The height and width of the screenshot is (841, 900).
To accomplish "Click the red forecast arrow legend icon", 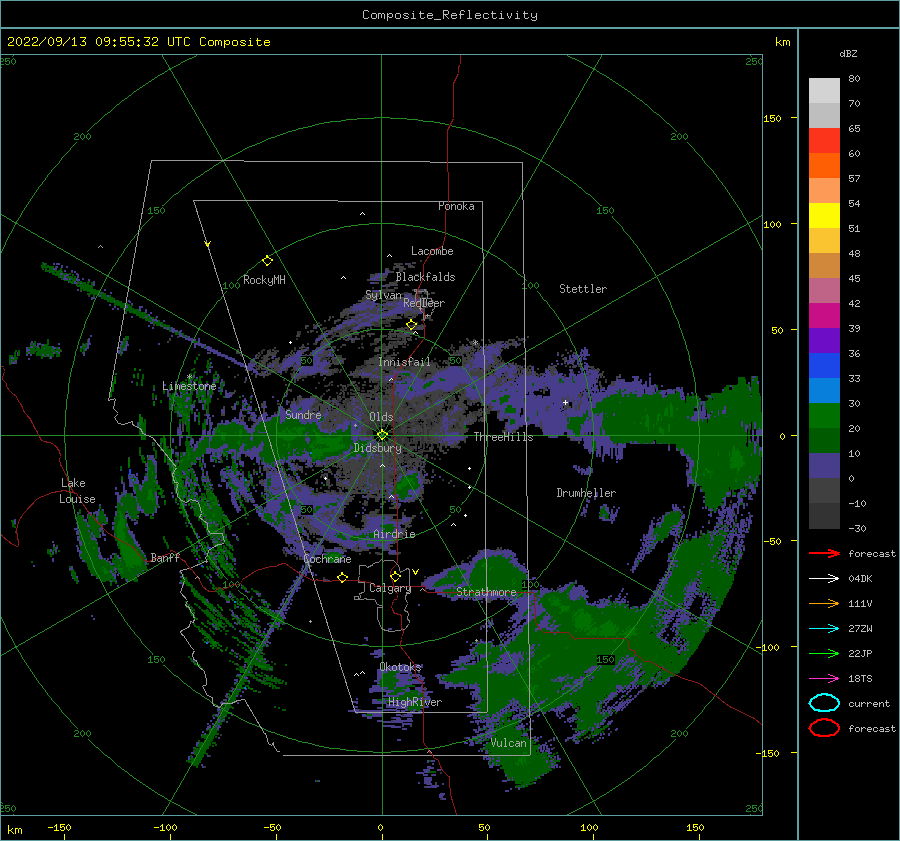I will (x=824, y=553).
